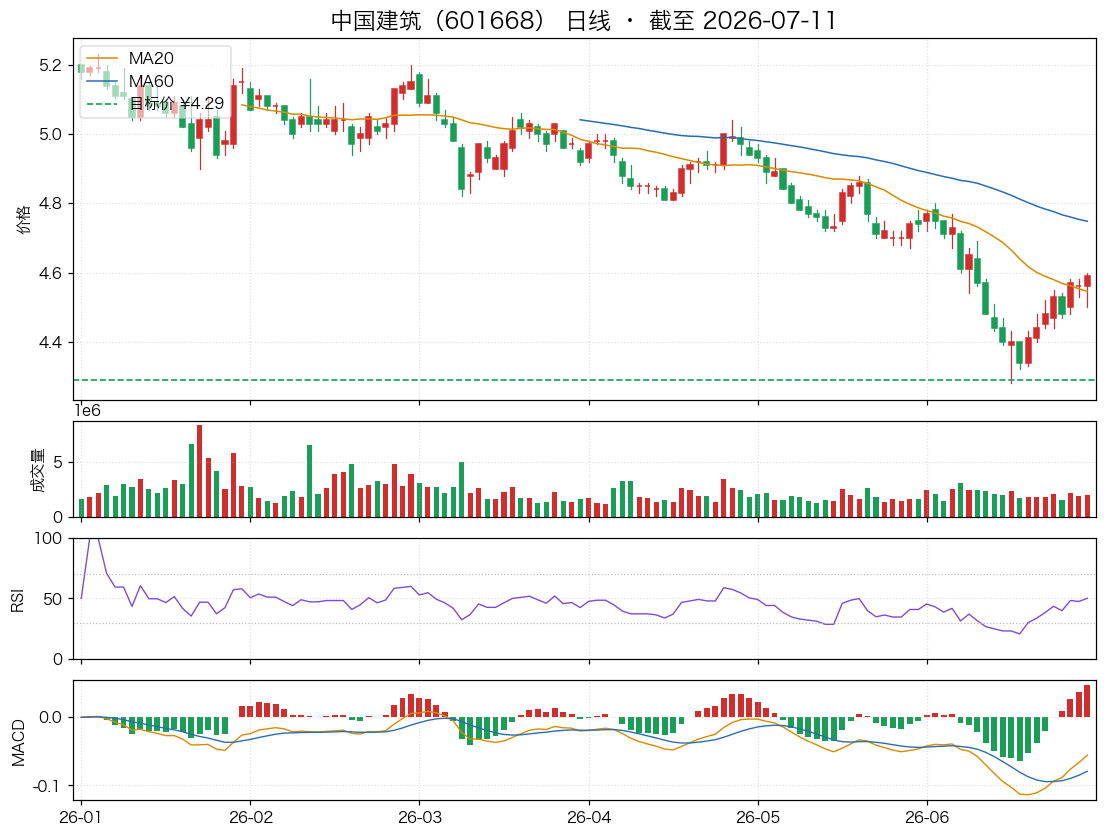The image size is (1106, 837).
Task: Click the 50 tick on RSI panel
Action: pyautogui.click(x=53, y=599)
